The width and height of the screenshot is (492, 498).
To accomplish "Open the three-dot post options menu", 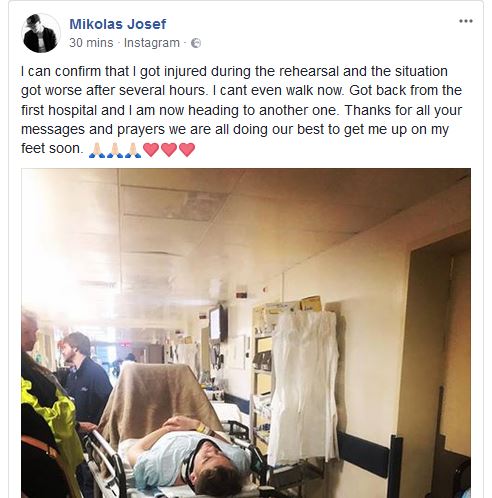I will pos(466,21).
